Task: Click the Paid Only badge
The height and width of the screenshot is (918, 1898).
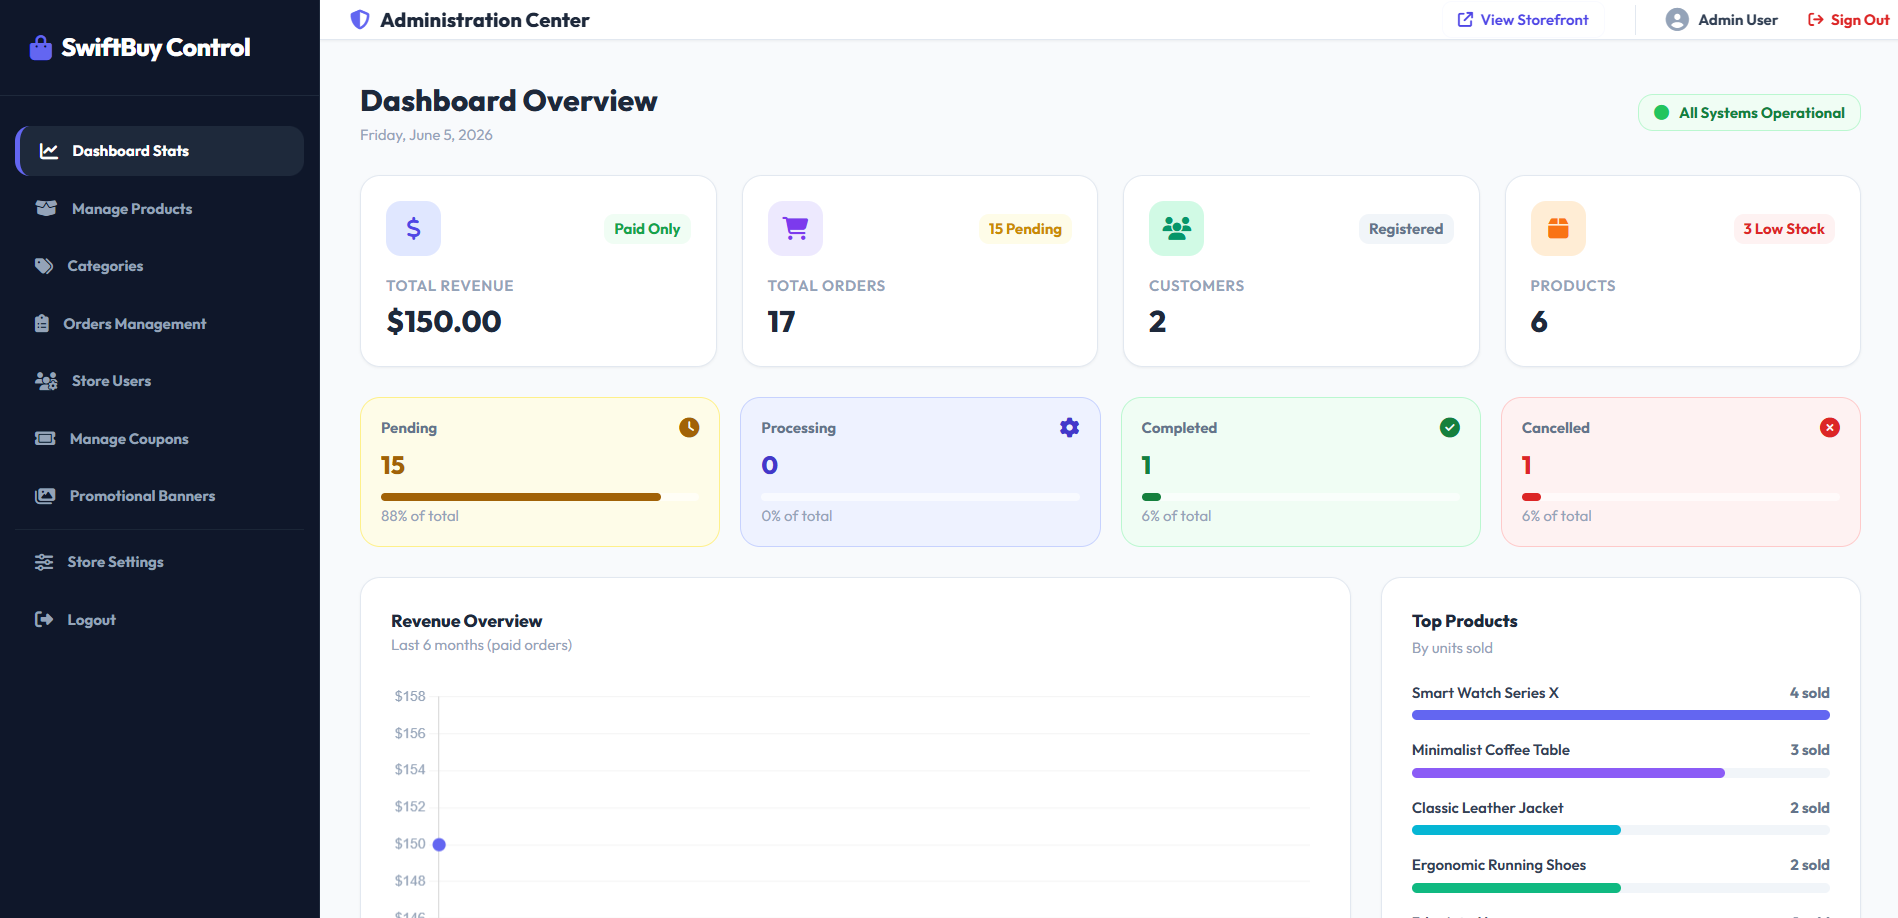Action: pyautogui.click(x=647, y=229)
